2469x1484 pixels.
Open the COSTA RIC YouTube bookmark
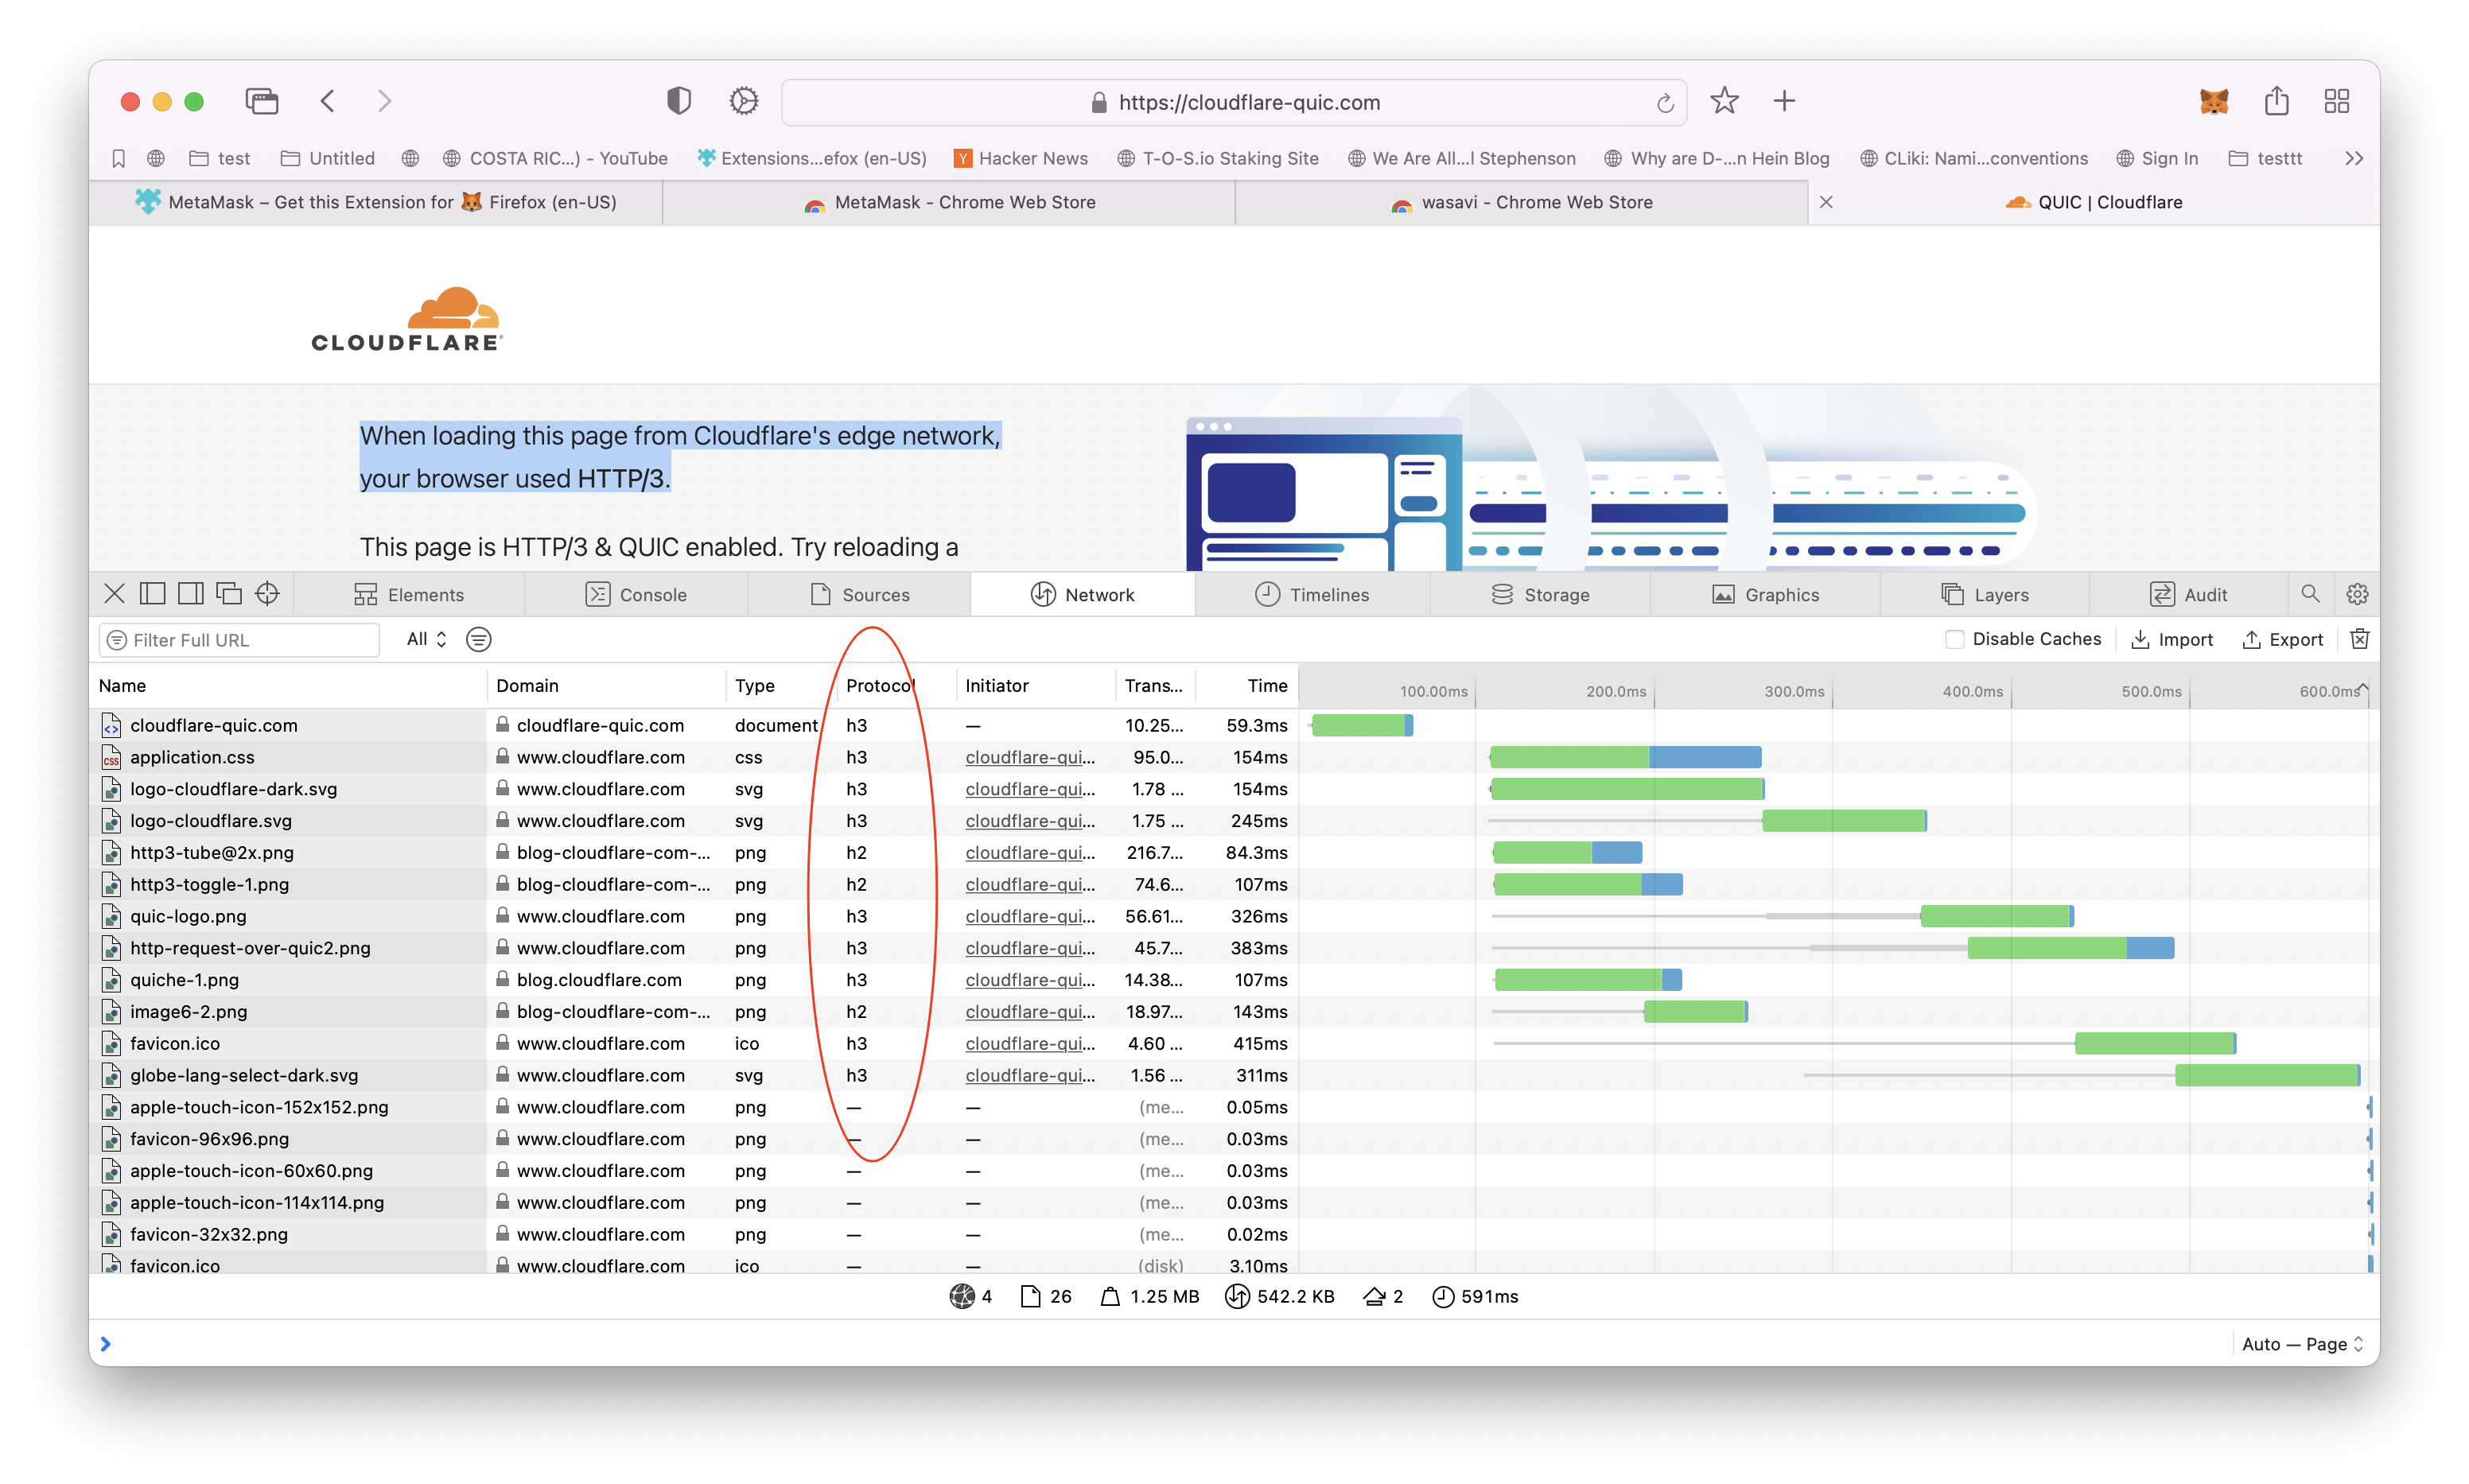pos(555,158)
